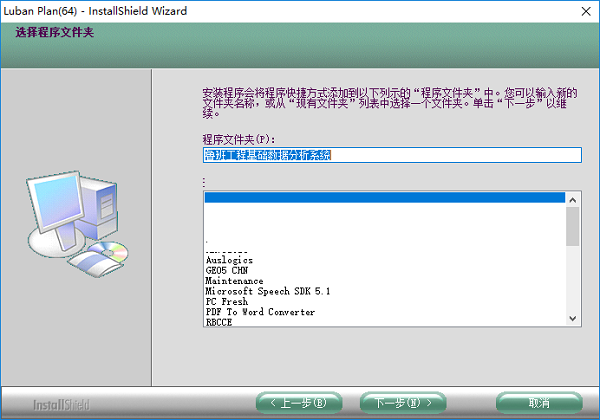Click scrollbar up arrow in folder list
The height and width of the screenshot is (420, 600).
(x=573, y=200)
